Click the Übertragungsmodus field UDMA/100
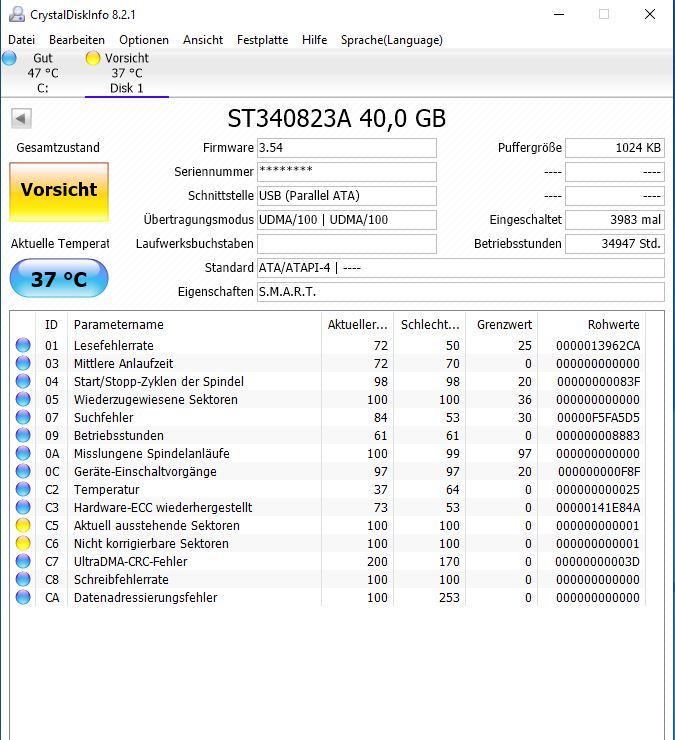The height and width of the screenshot is (740, 675). pos(347,220)
